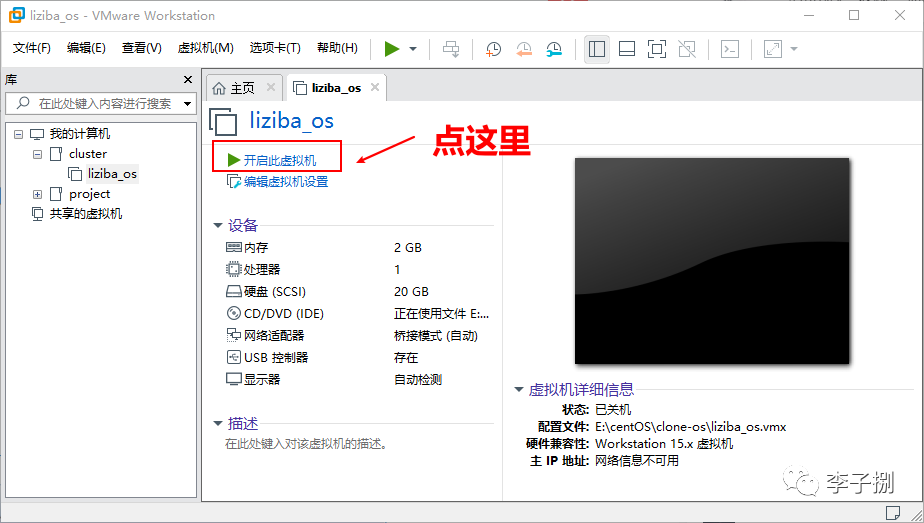Screen dimensions: 924x523
Task: Open the 帮助(H) menu
Action: coord(337,48)
